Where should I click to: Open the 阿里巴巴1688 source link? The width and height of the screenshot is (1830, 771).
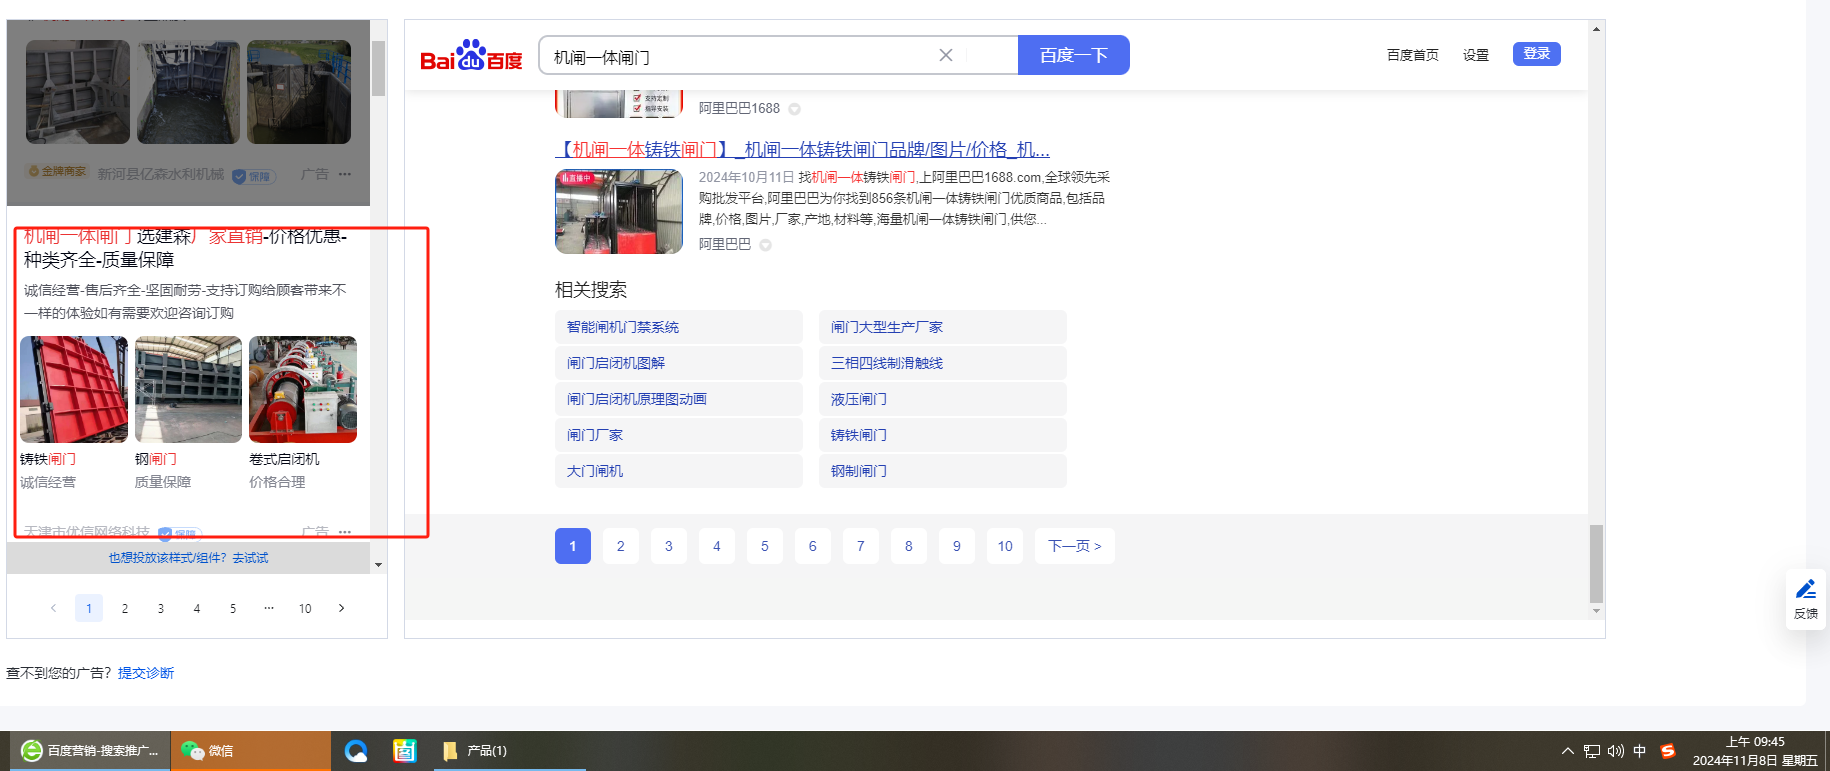coord(739,108)
